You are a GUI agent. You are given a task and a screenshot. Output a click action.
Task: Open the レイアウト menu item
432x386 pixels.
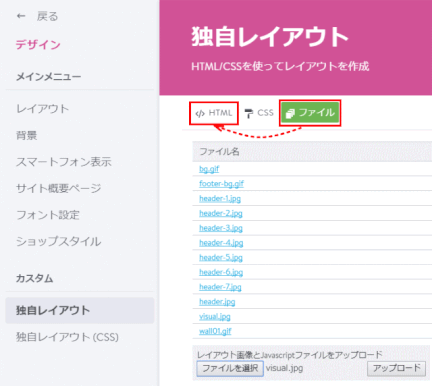(x=43, y=109)
